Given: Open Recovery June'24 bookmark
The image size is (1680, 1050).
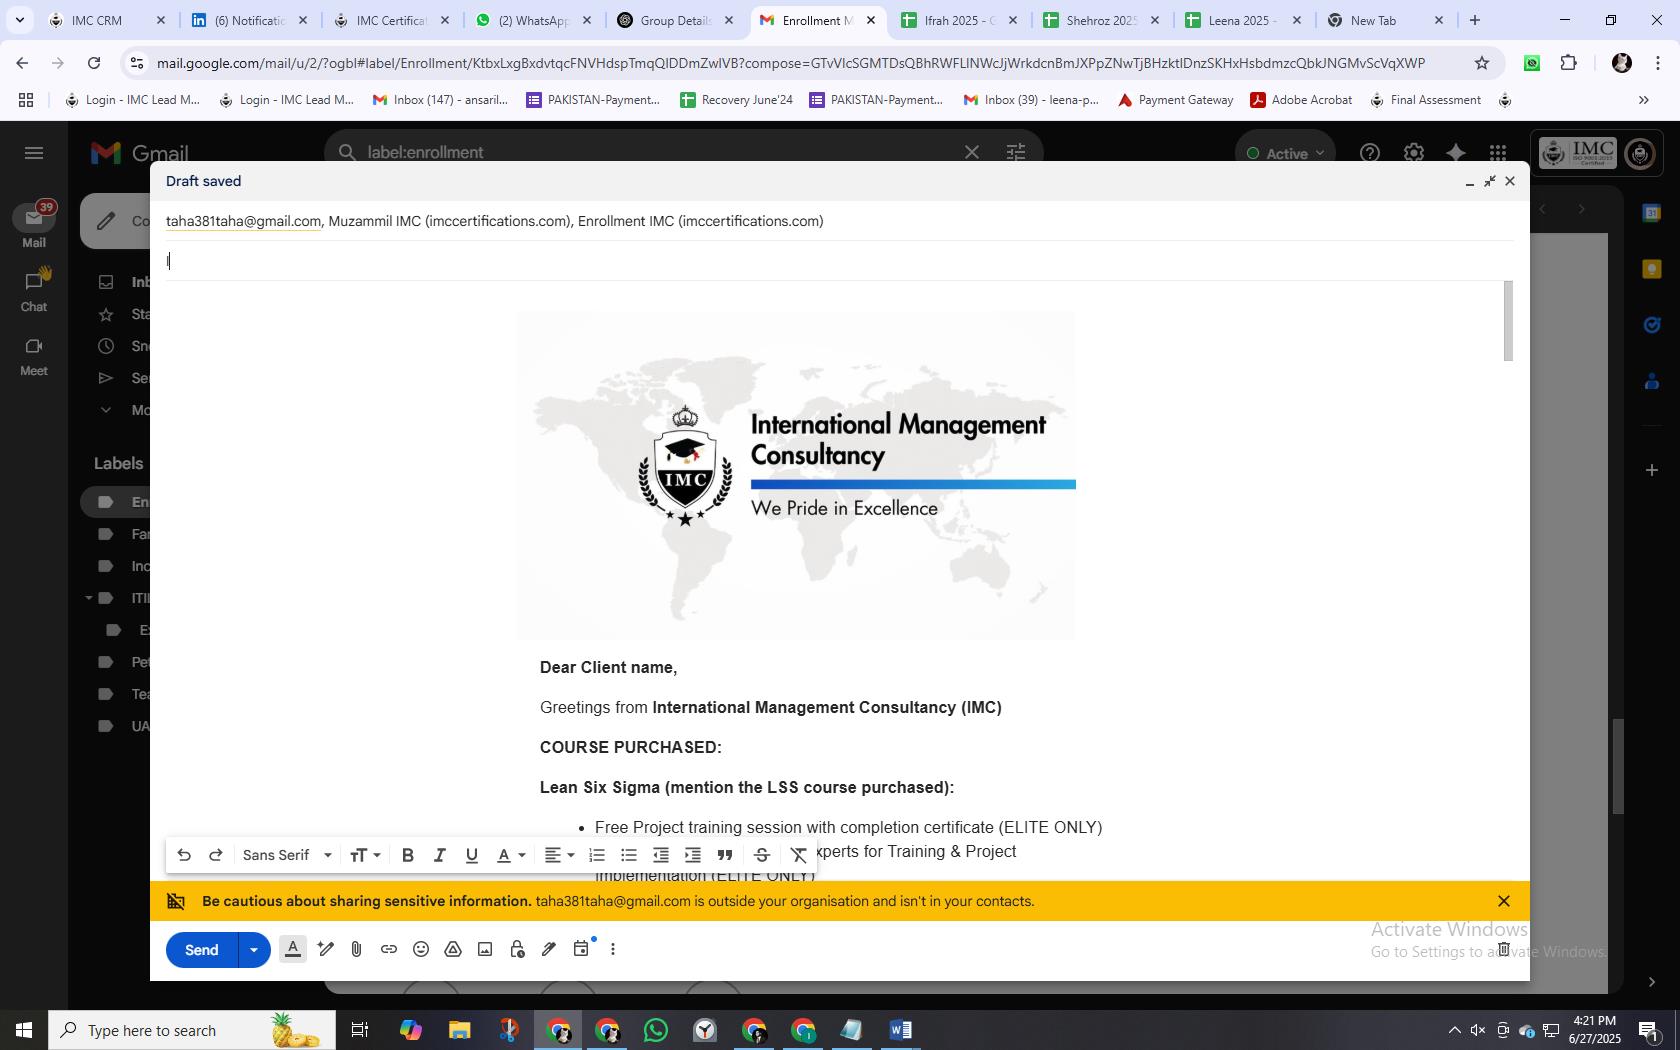Looking at the screenshot, I should (736, 100).
